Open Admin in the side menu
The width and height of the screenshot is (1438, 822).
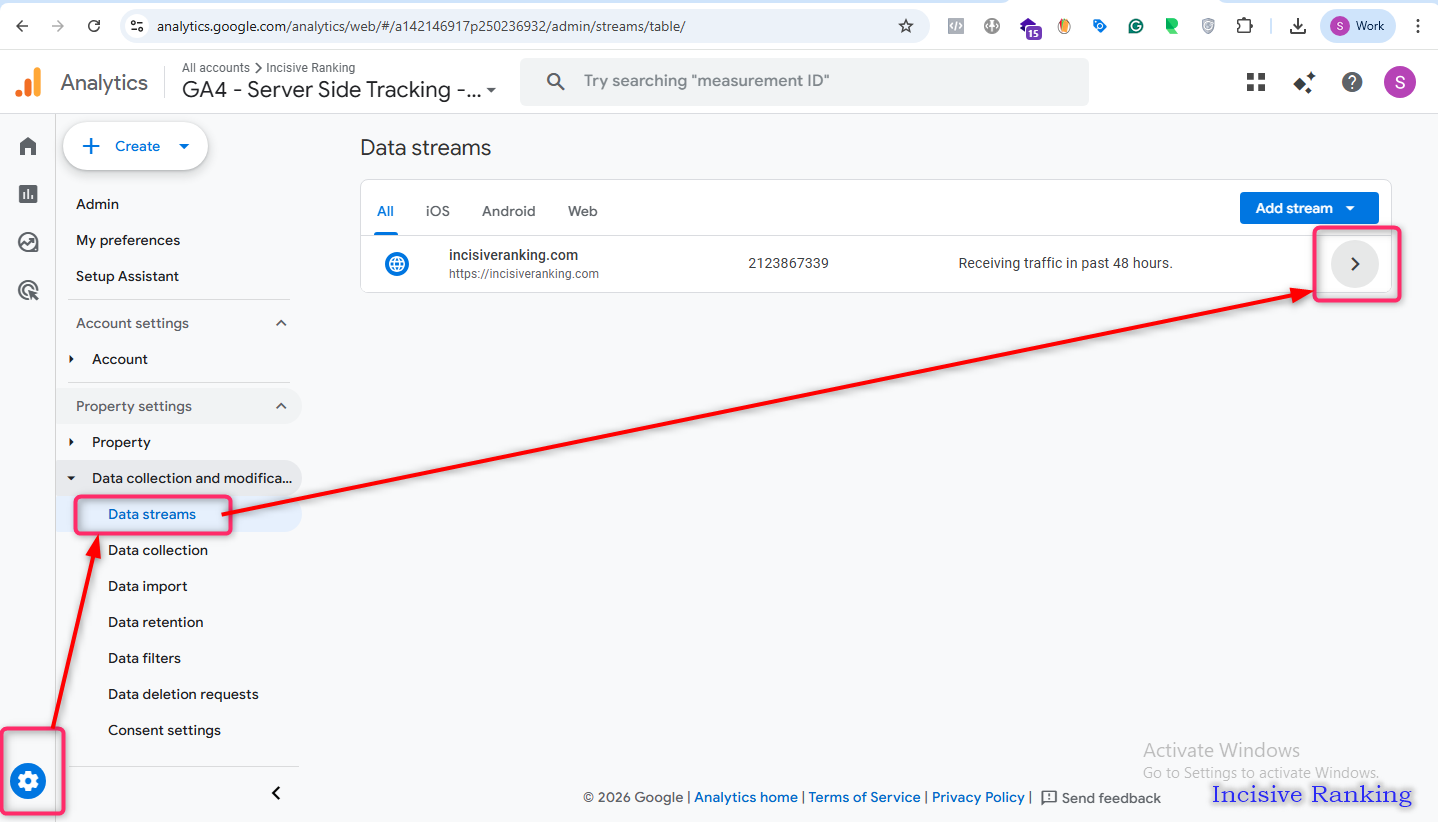[98, 204]
